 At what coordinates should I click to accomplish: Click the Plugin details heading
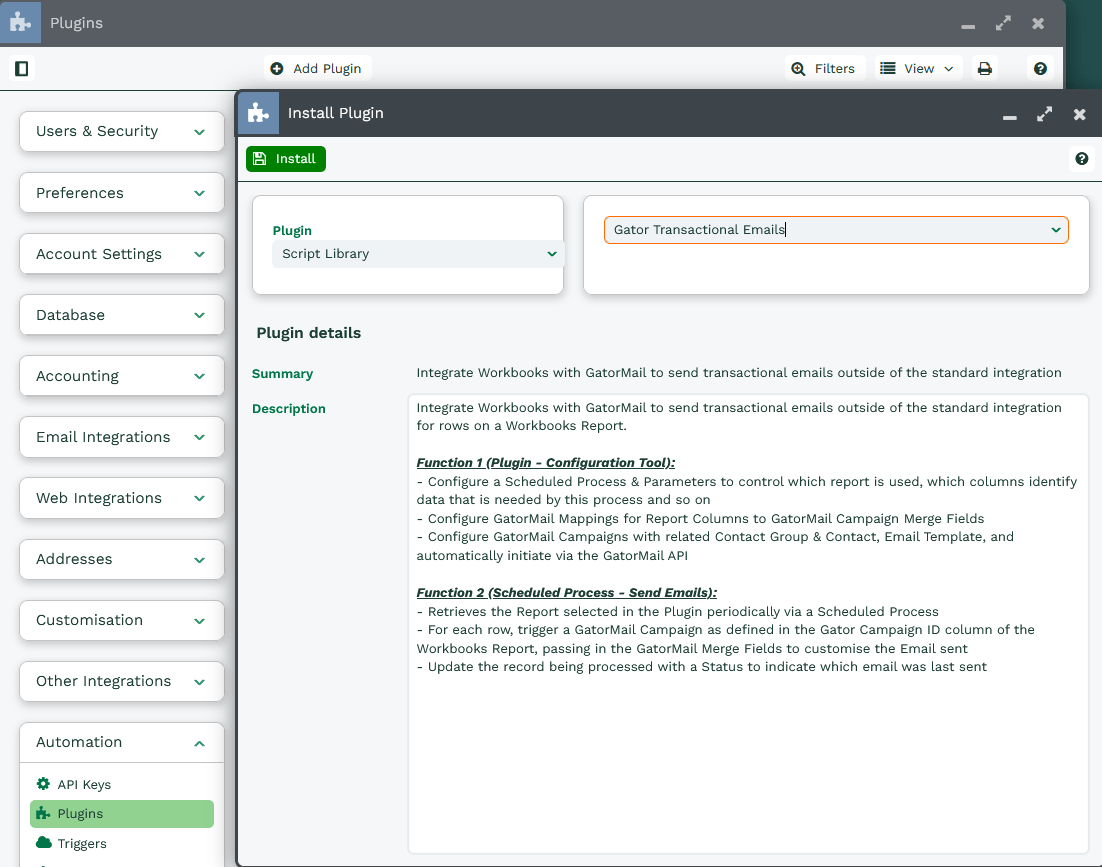pos(309,333)
